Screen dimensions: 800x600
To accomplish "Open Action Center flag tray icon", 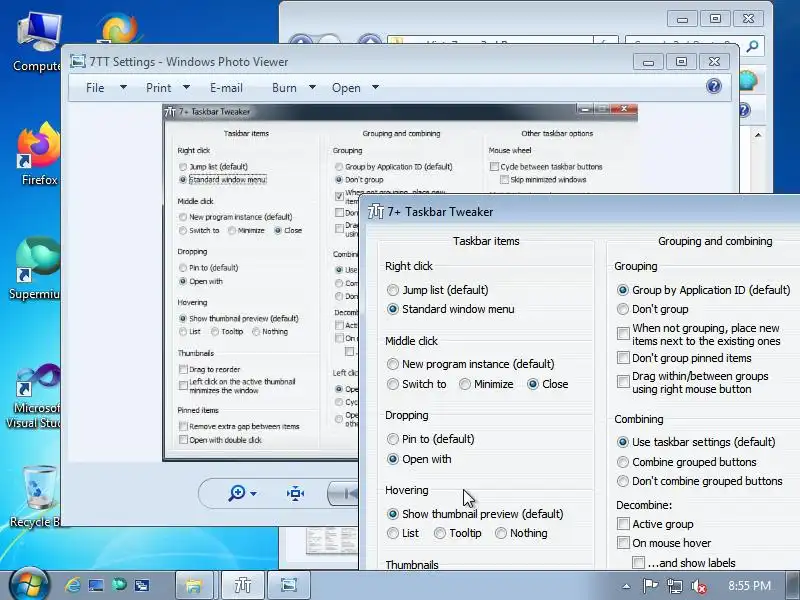I will (650, 586).
